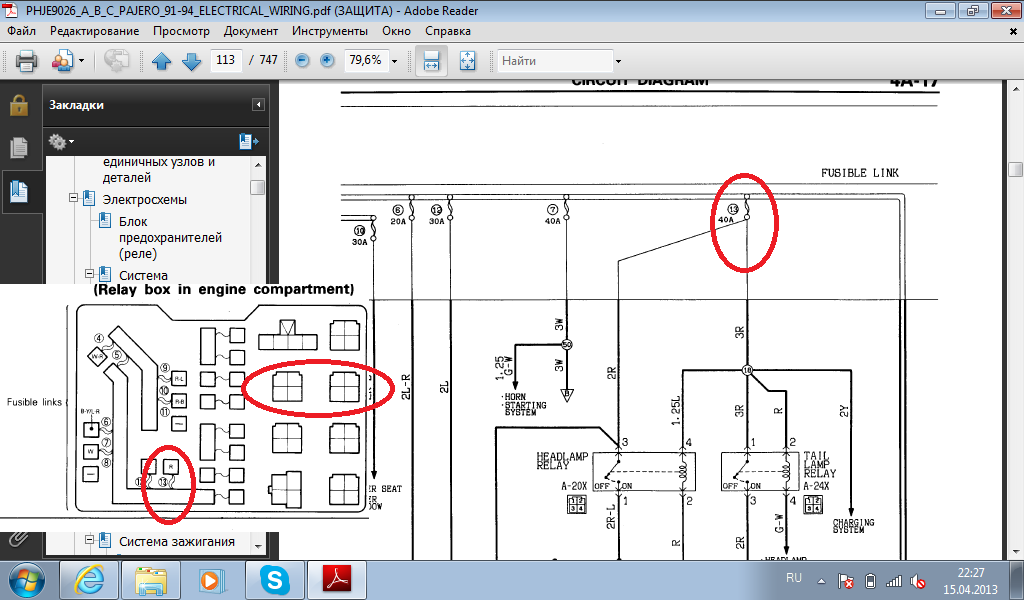This screenshot has width=1024, height=600.
Task: Click document scrollbar up arrow
Action: point(1016,89)
